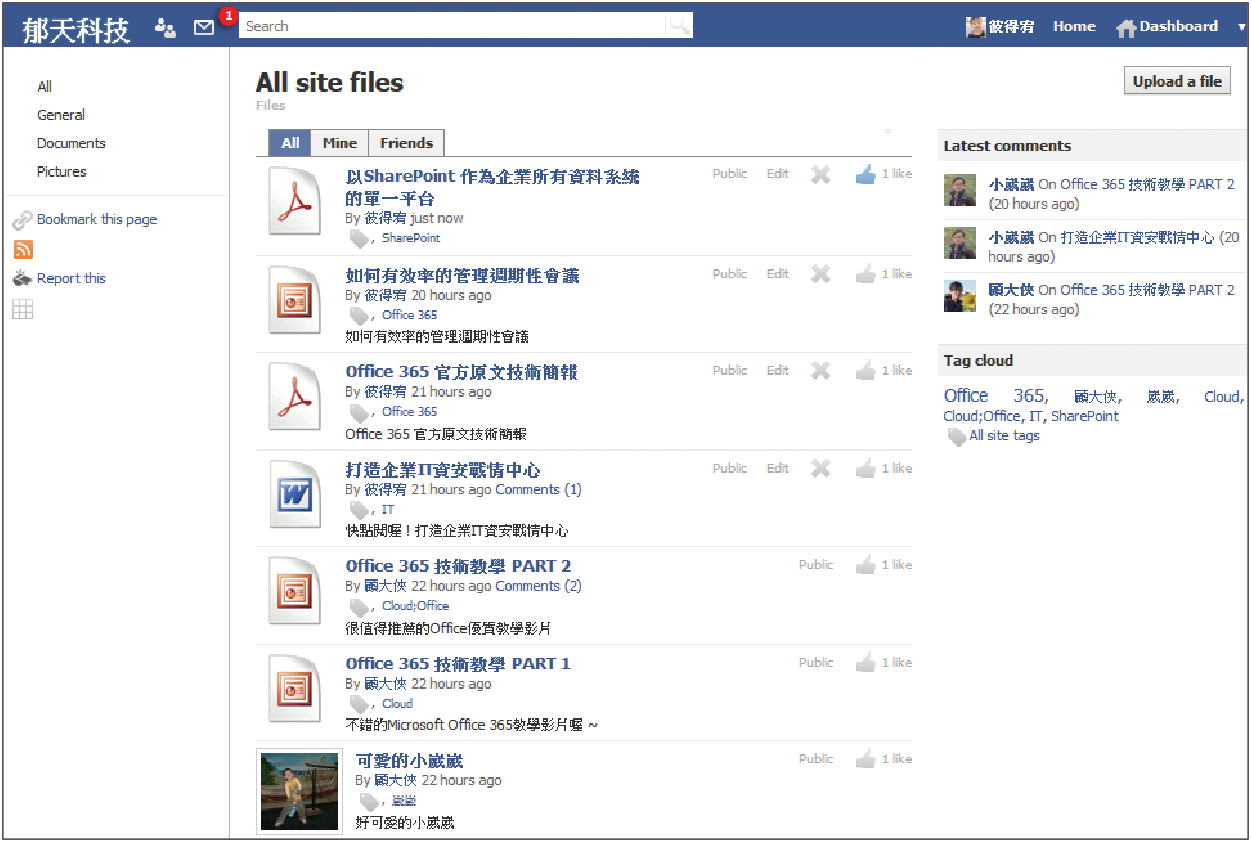Open the friends icon in top bar
Image resolution: width=1252 pixels, height=844 pixels.
(x=166, y=28)
